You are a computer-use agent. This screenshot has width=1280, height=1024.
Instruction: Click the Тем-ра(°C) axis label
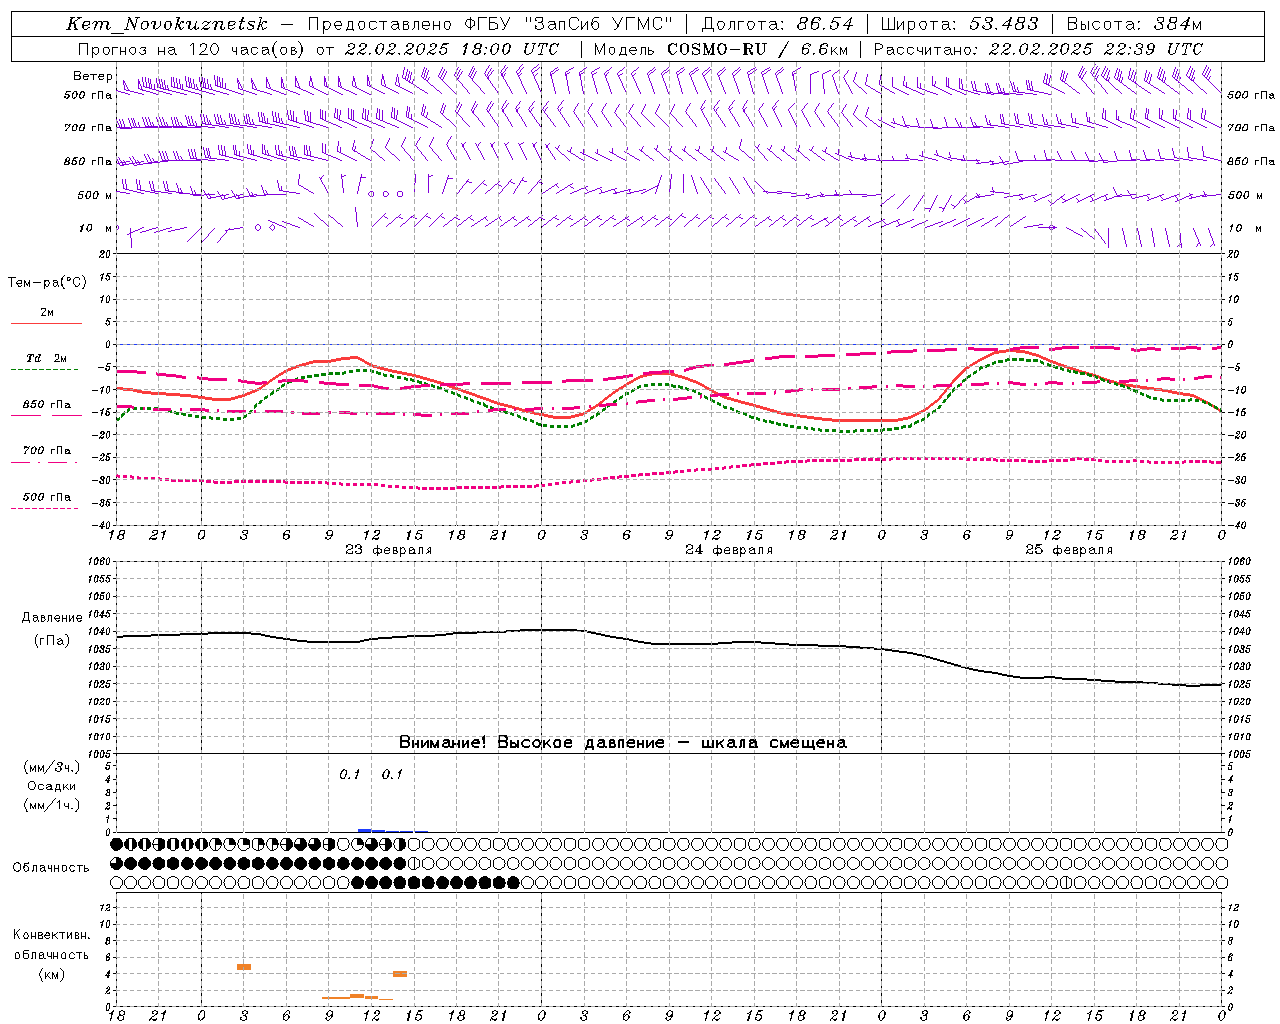tap(47, 283)
